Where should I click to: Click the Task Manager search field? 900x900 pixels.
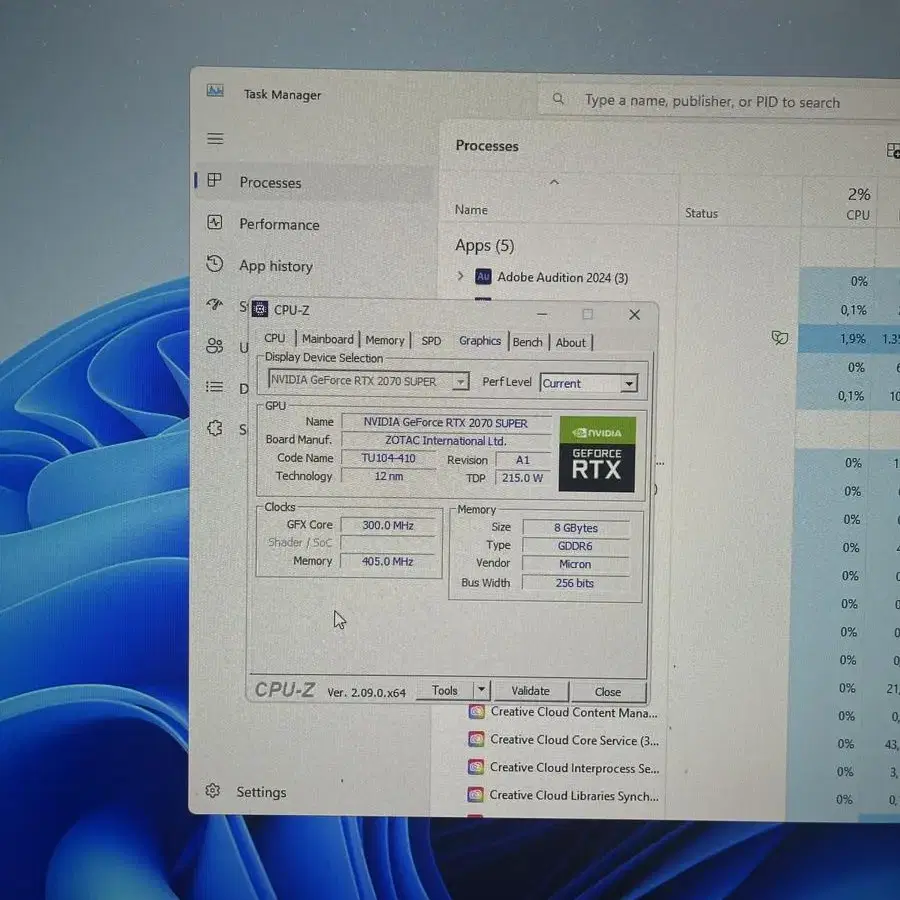pyautogui.click(x=720, y=101)
